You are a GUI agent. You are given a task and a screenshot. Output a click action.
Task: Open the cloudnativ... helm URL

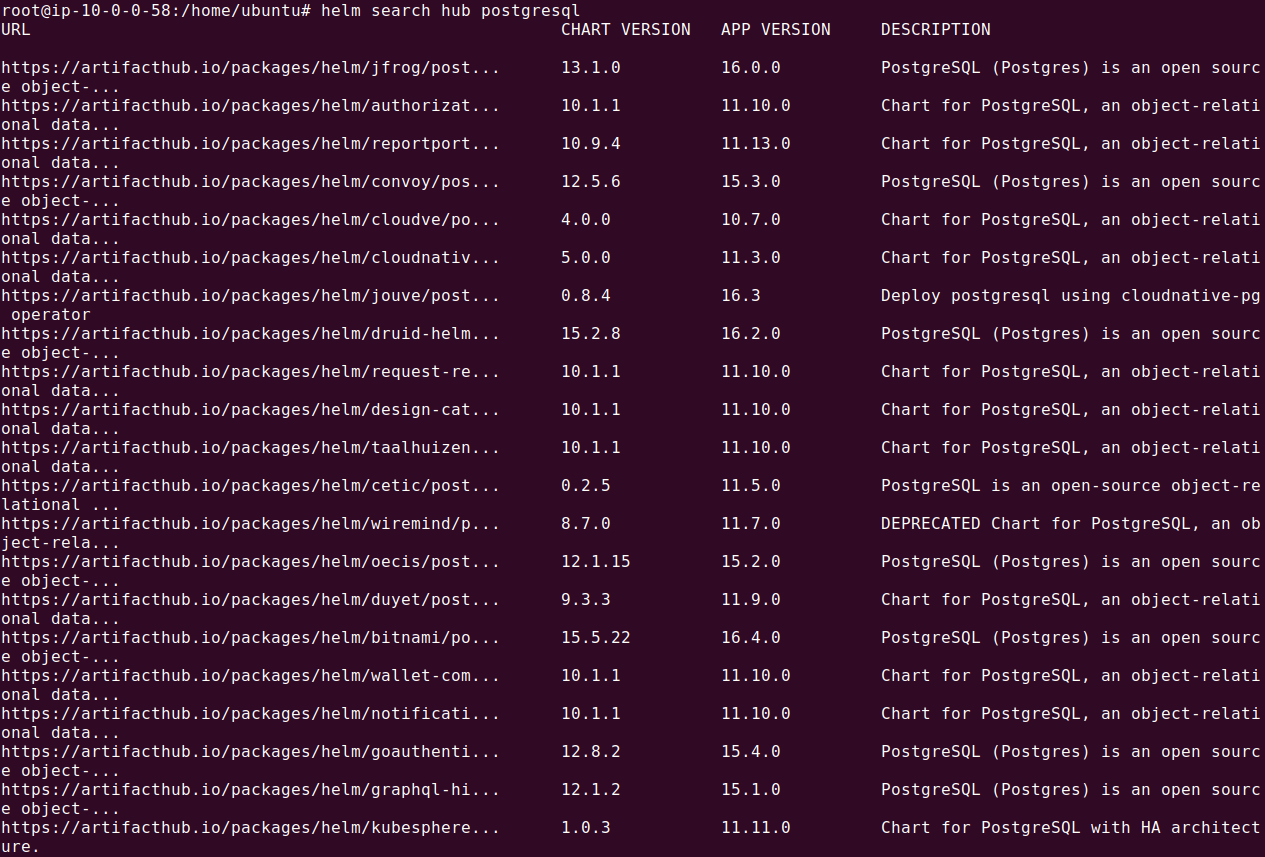250,258
